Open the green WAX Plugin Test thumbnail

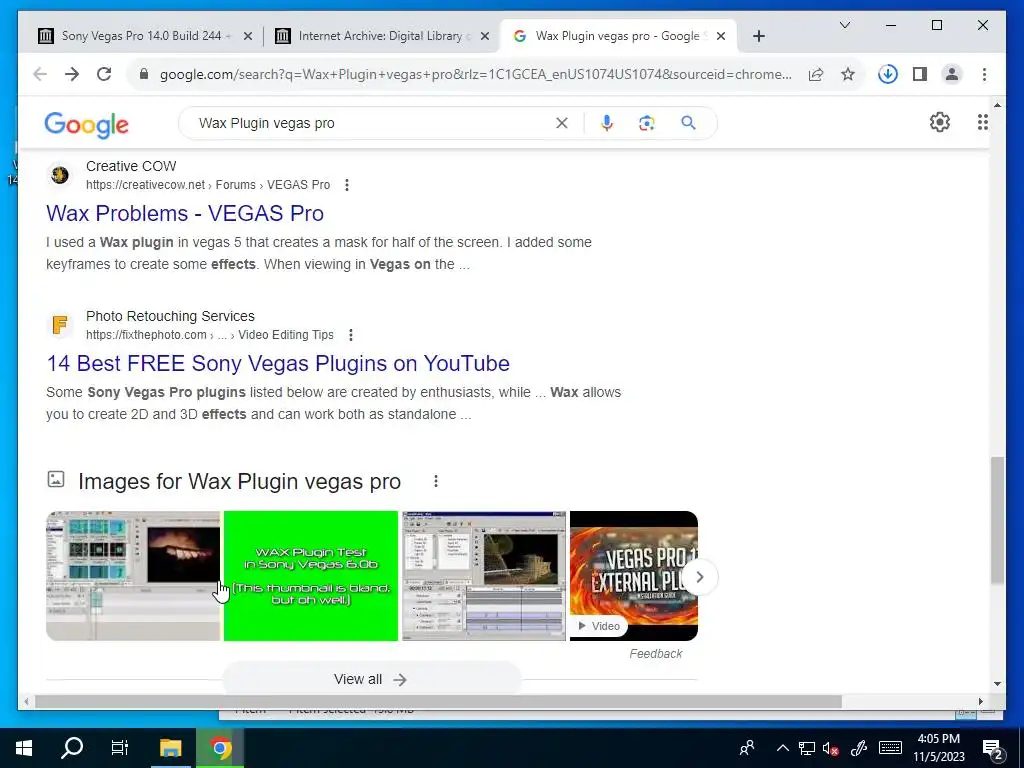(x=311, y=576)
